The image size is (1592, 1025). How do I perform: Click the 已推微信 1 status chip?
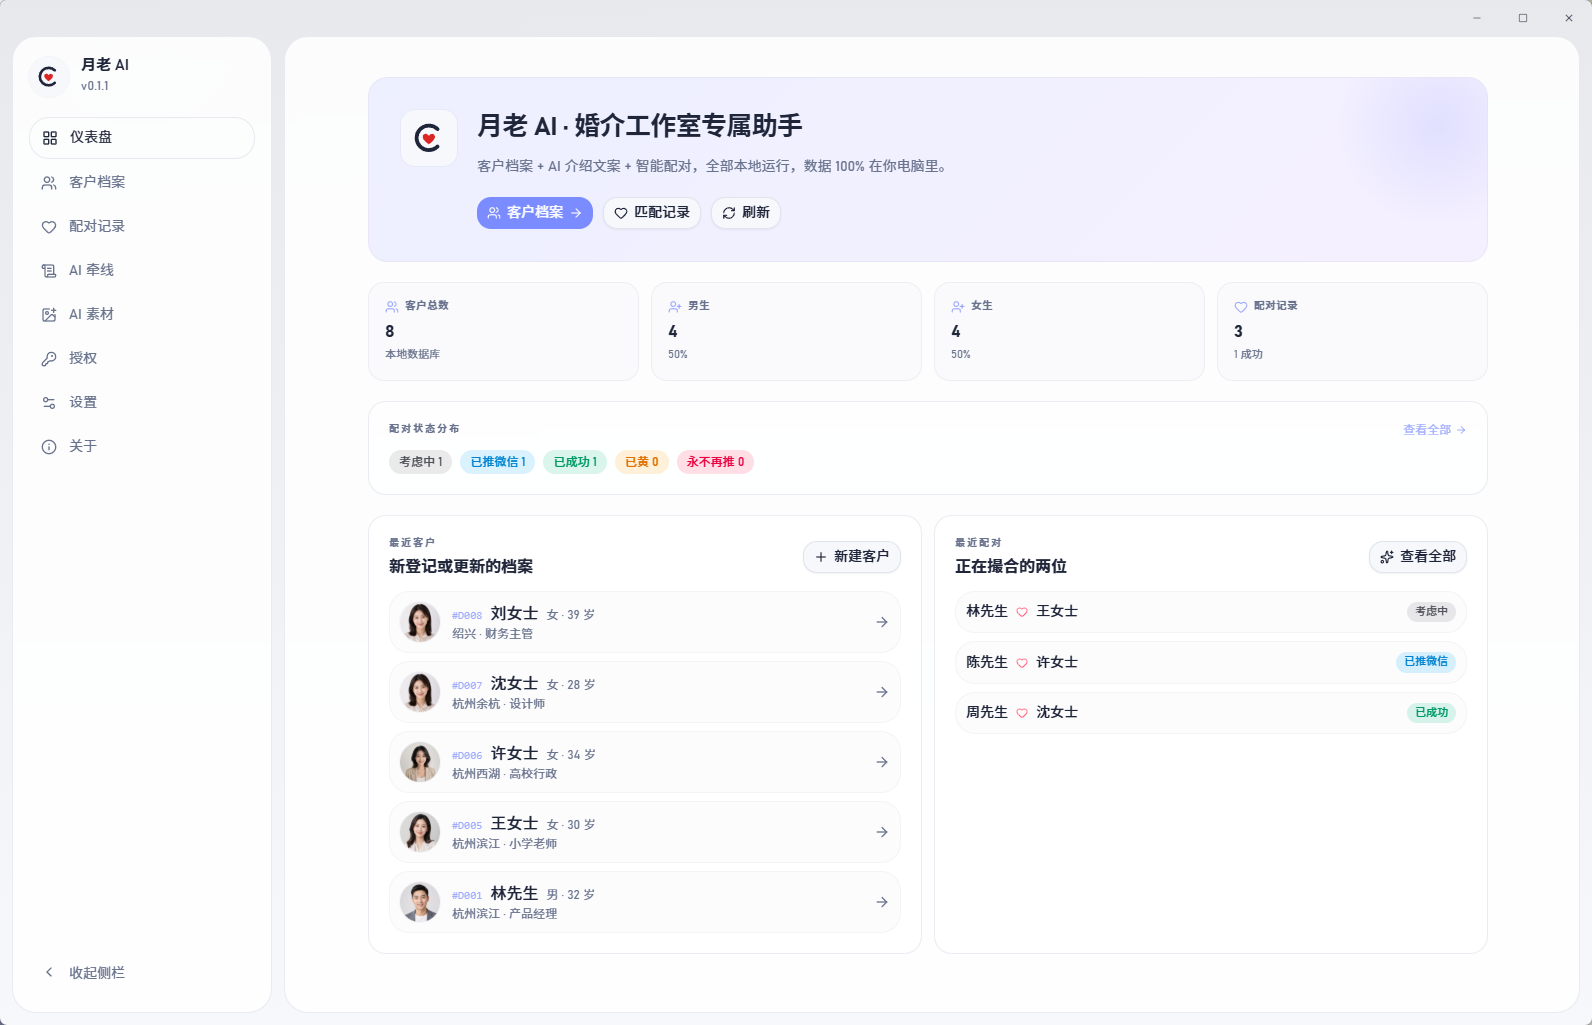498,462
